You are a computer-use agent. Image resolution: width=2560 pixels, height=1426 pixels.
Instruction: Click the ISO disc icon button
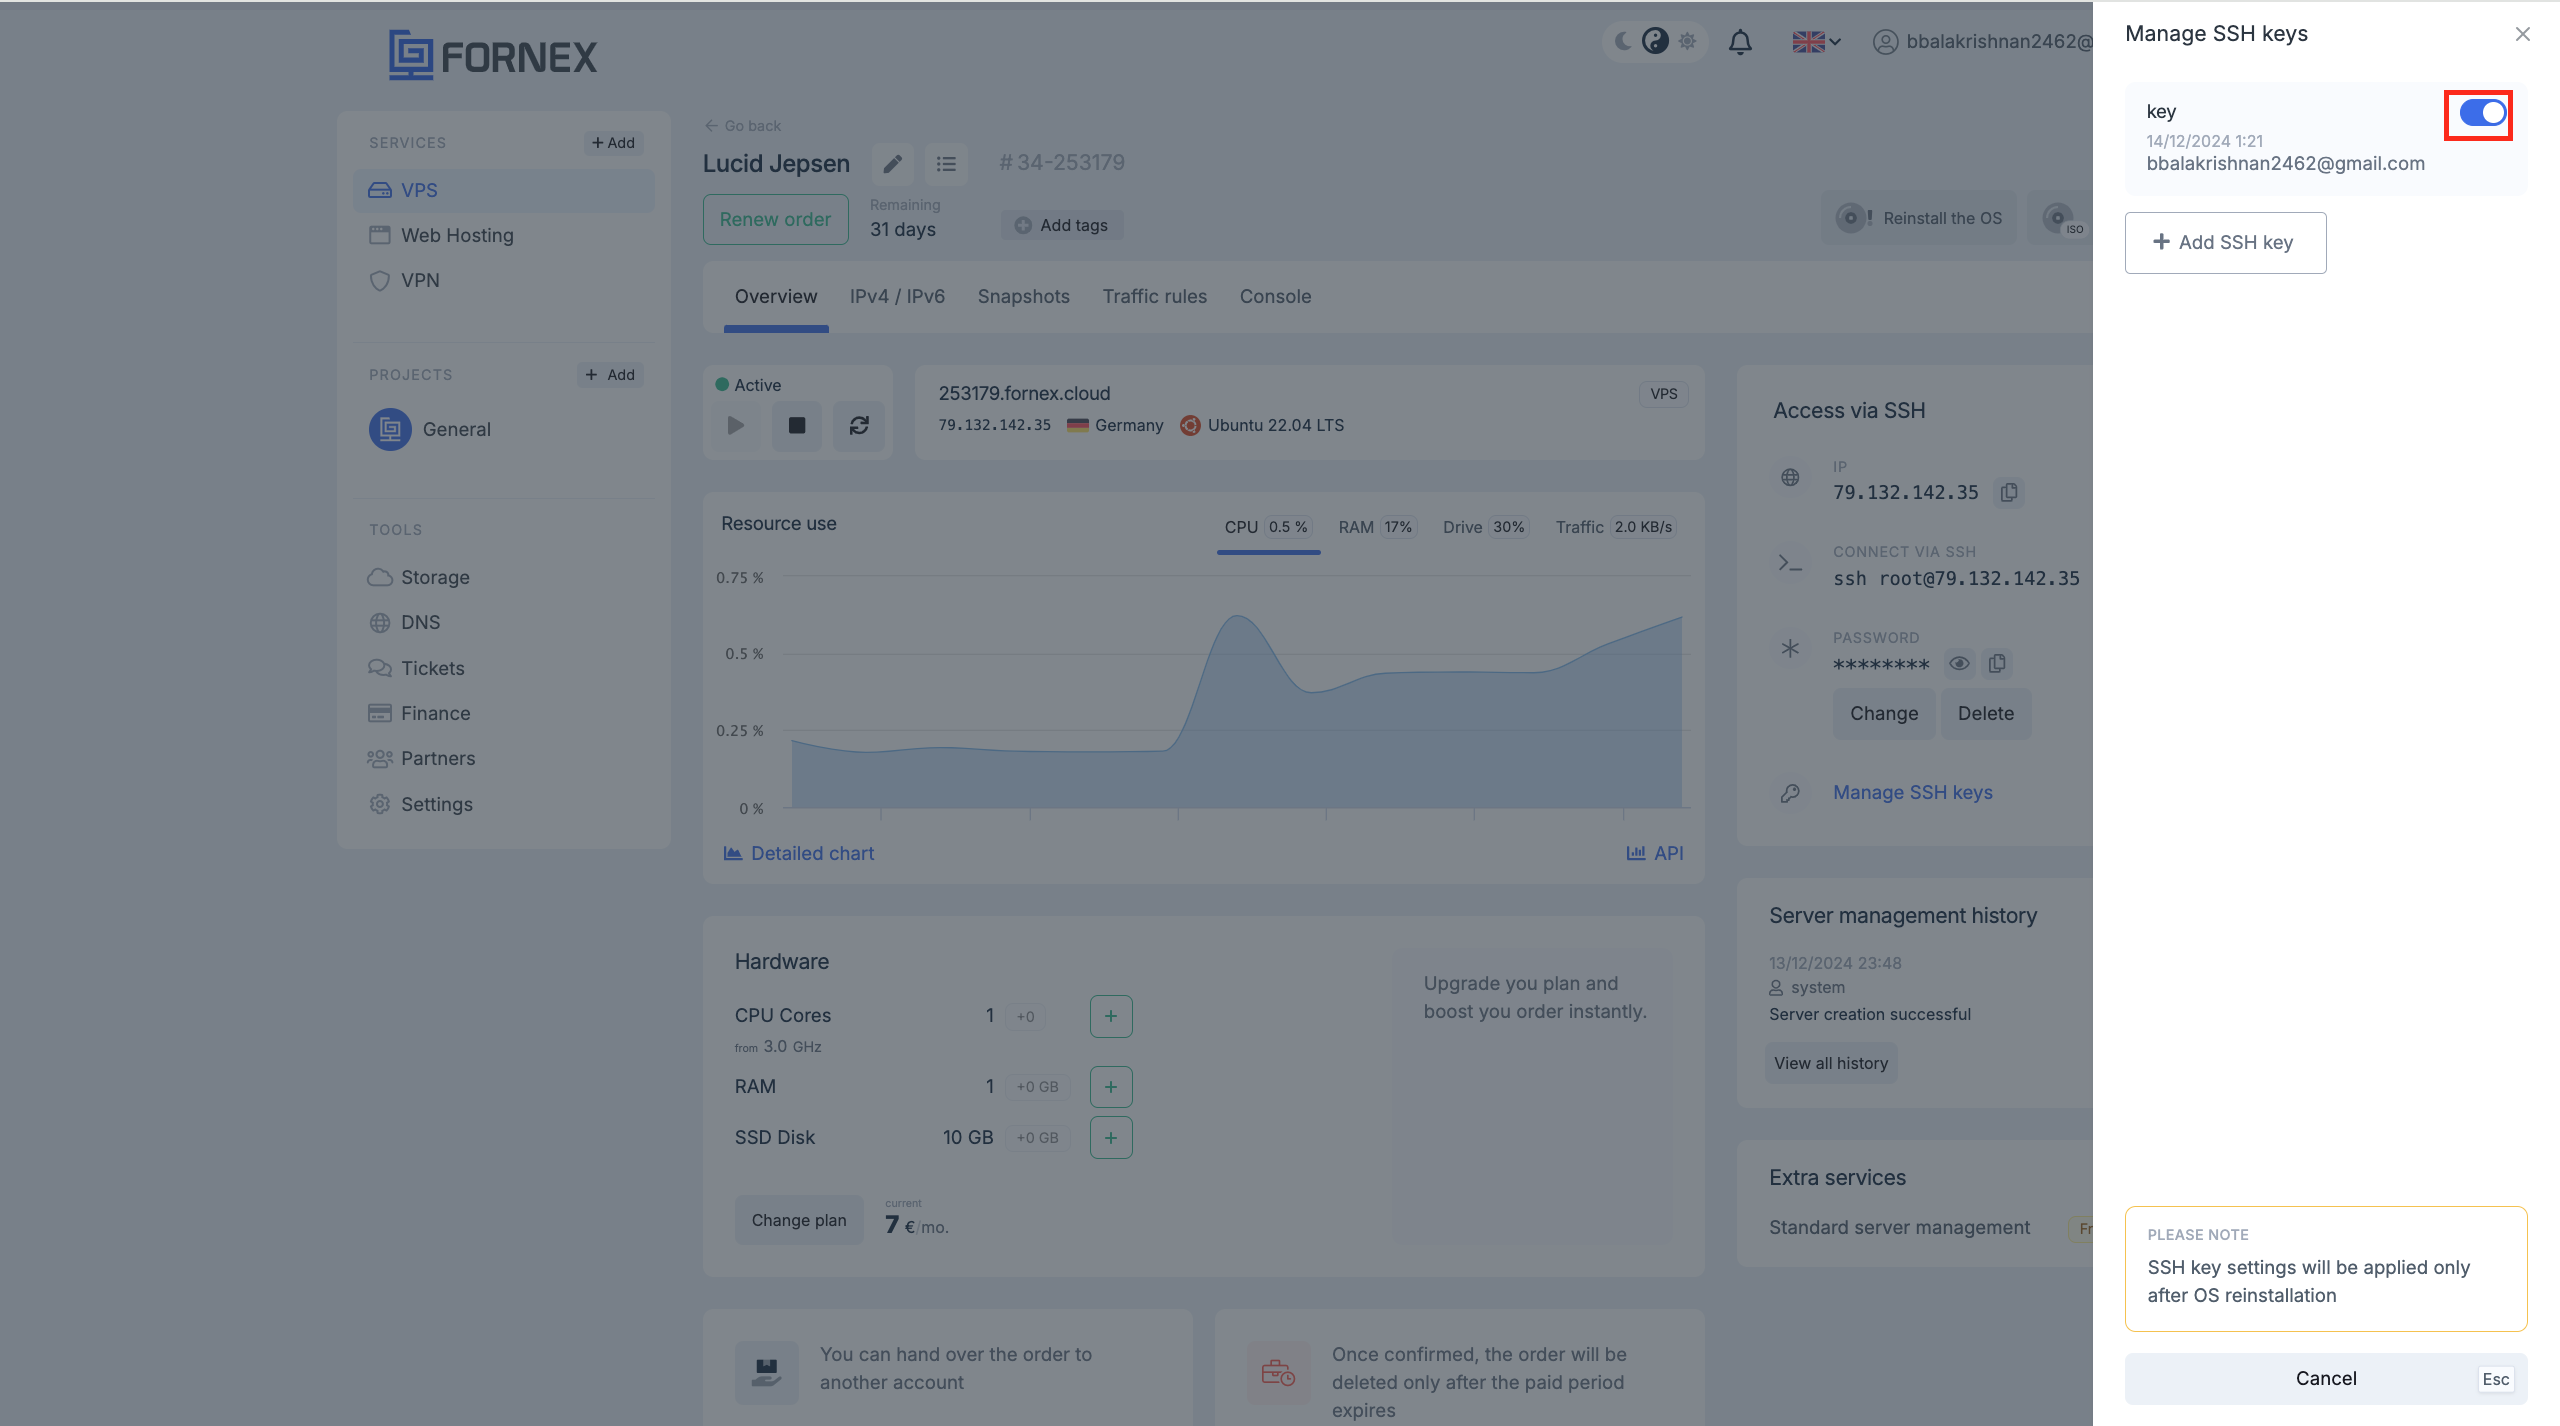point(2062,218)
